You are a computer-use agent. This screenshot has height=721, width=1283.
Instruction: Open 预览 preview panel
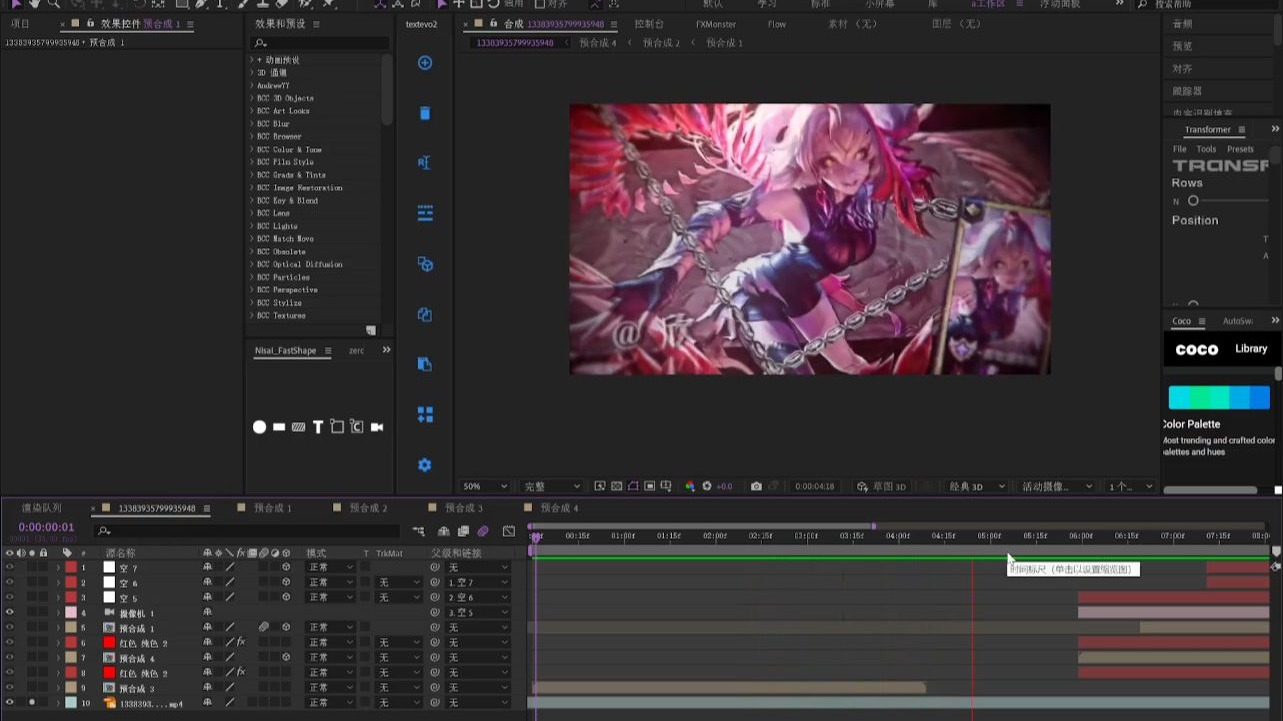(x=1183, y=46)
